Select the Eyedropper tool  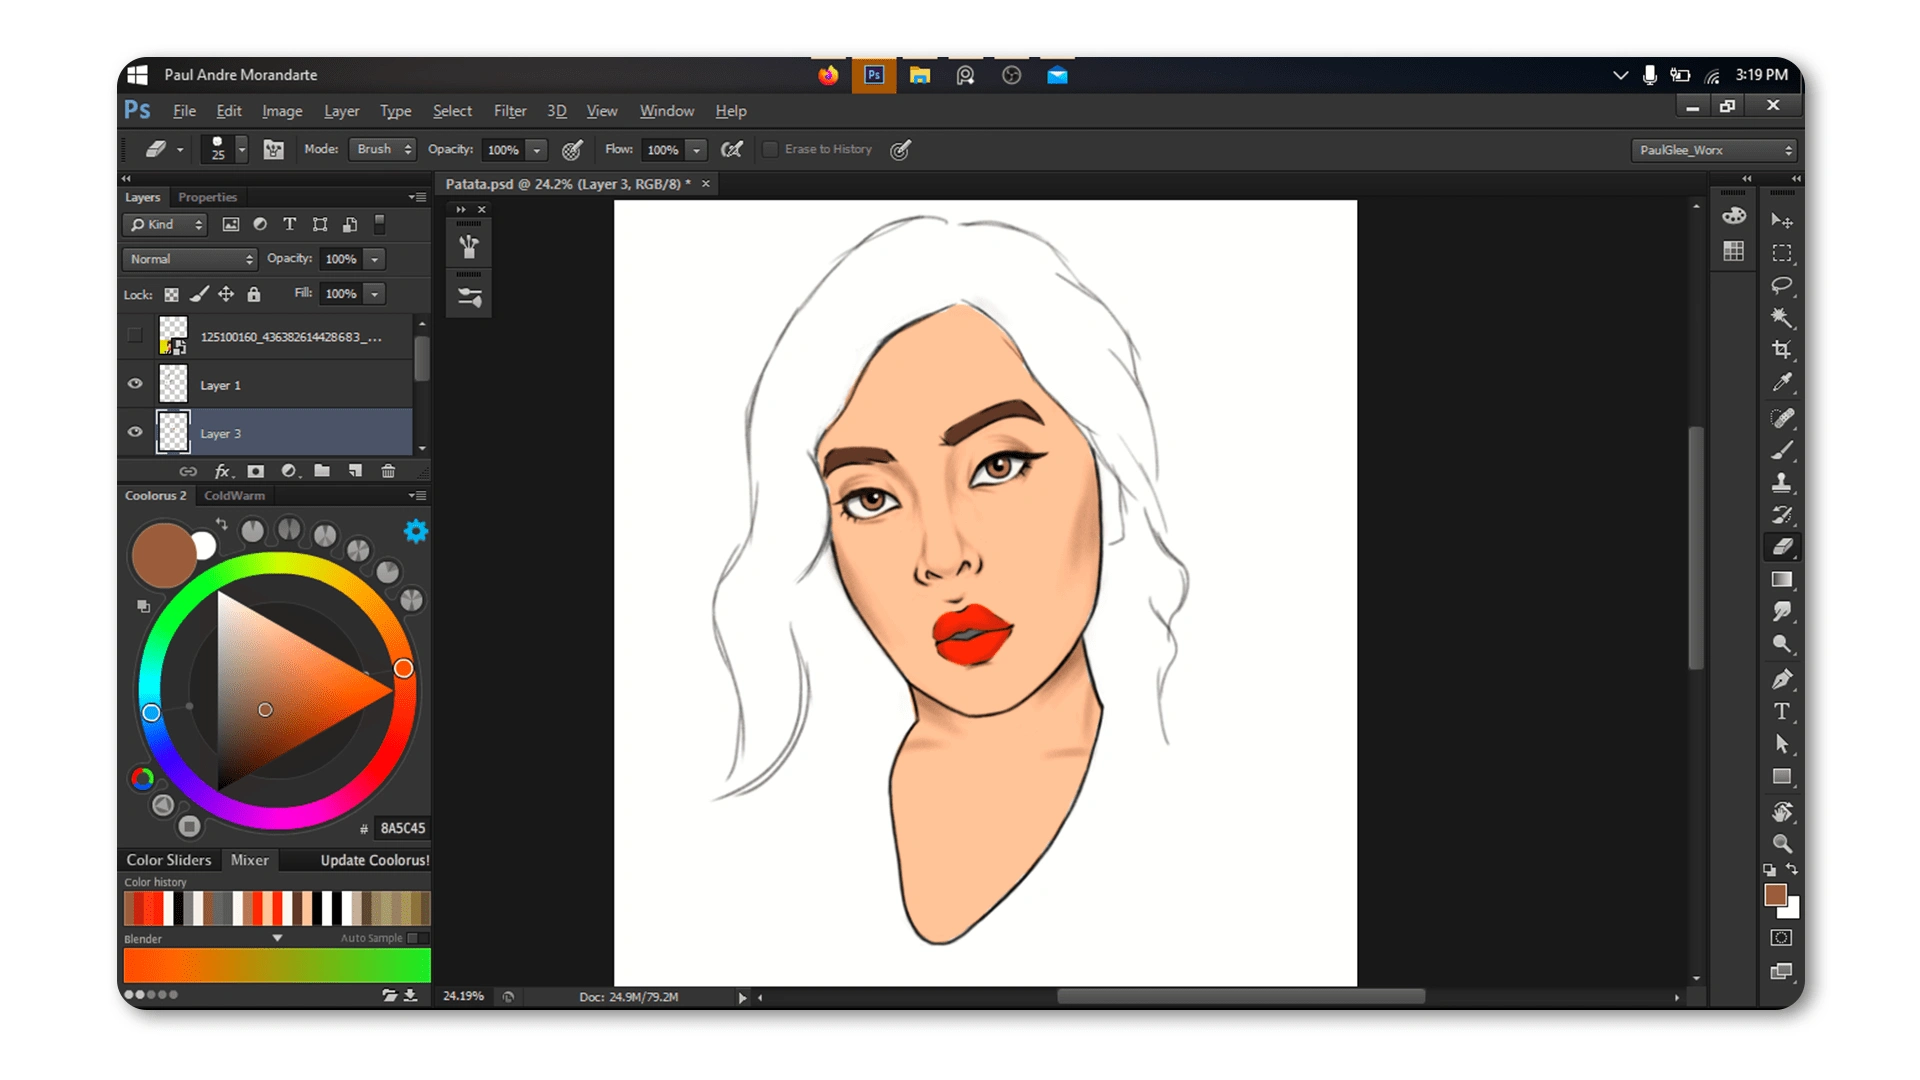point(1781,382)
